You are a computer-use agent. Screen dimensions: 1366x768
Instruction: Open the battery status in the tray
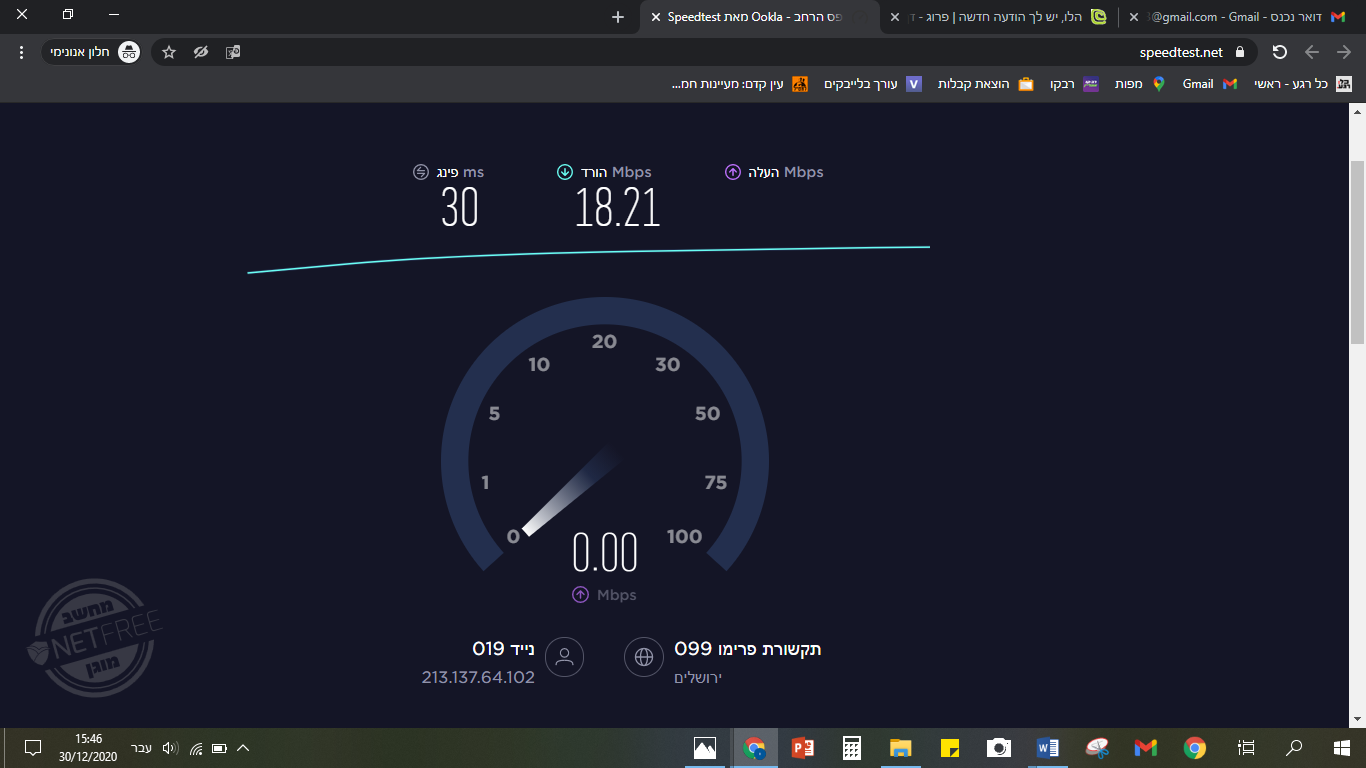pyautogui.click(x=219, y=748)
